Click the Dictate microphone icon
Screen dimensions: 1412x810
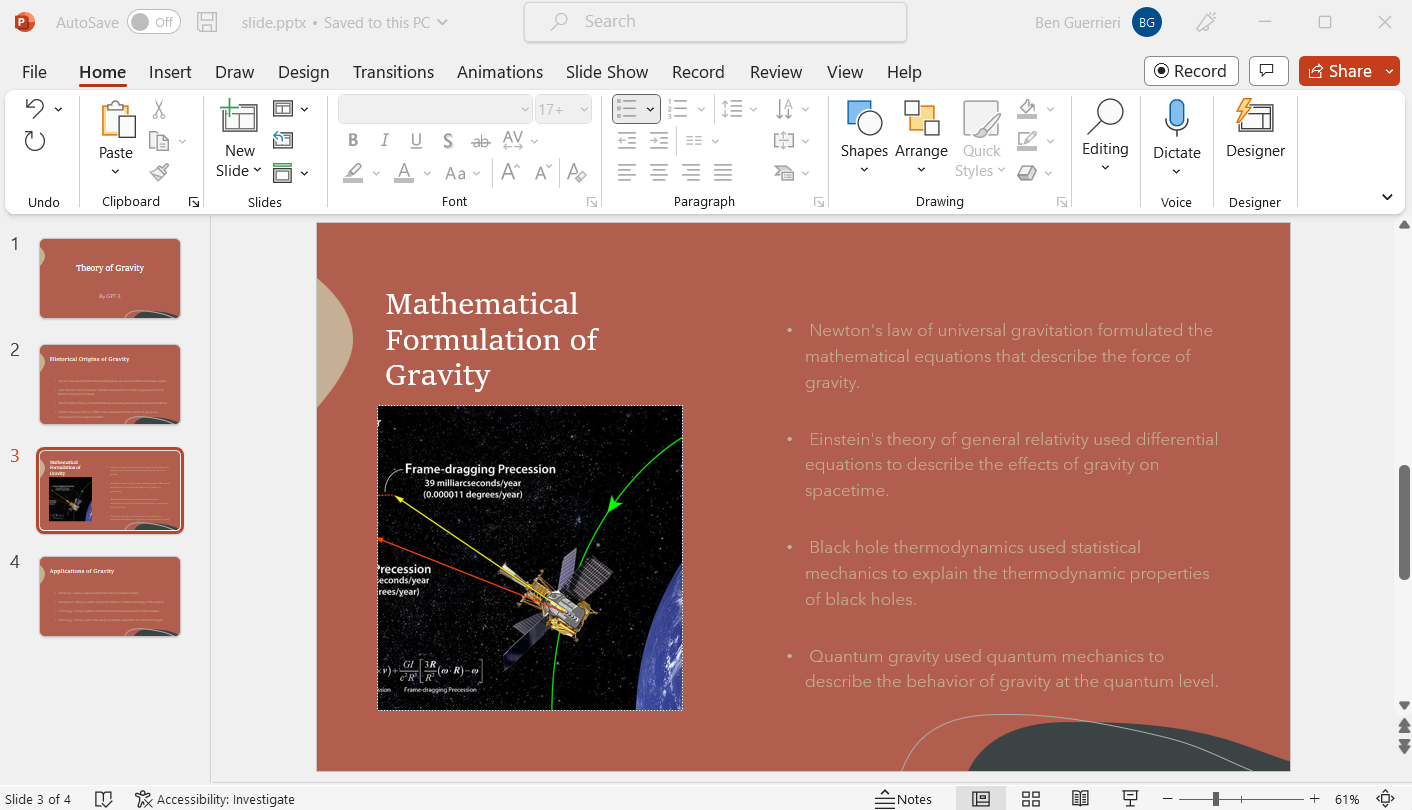[1176, 118]
